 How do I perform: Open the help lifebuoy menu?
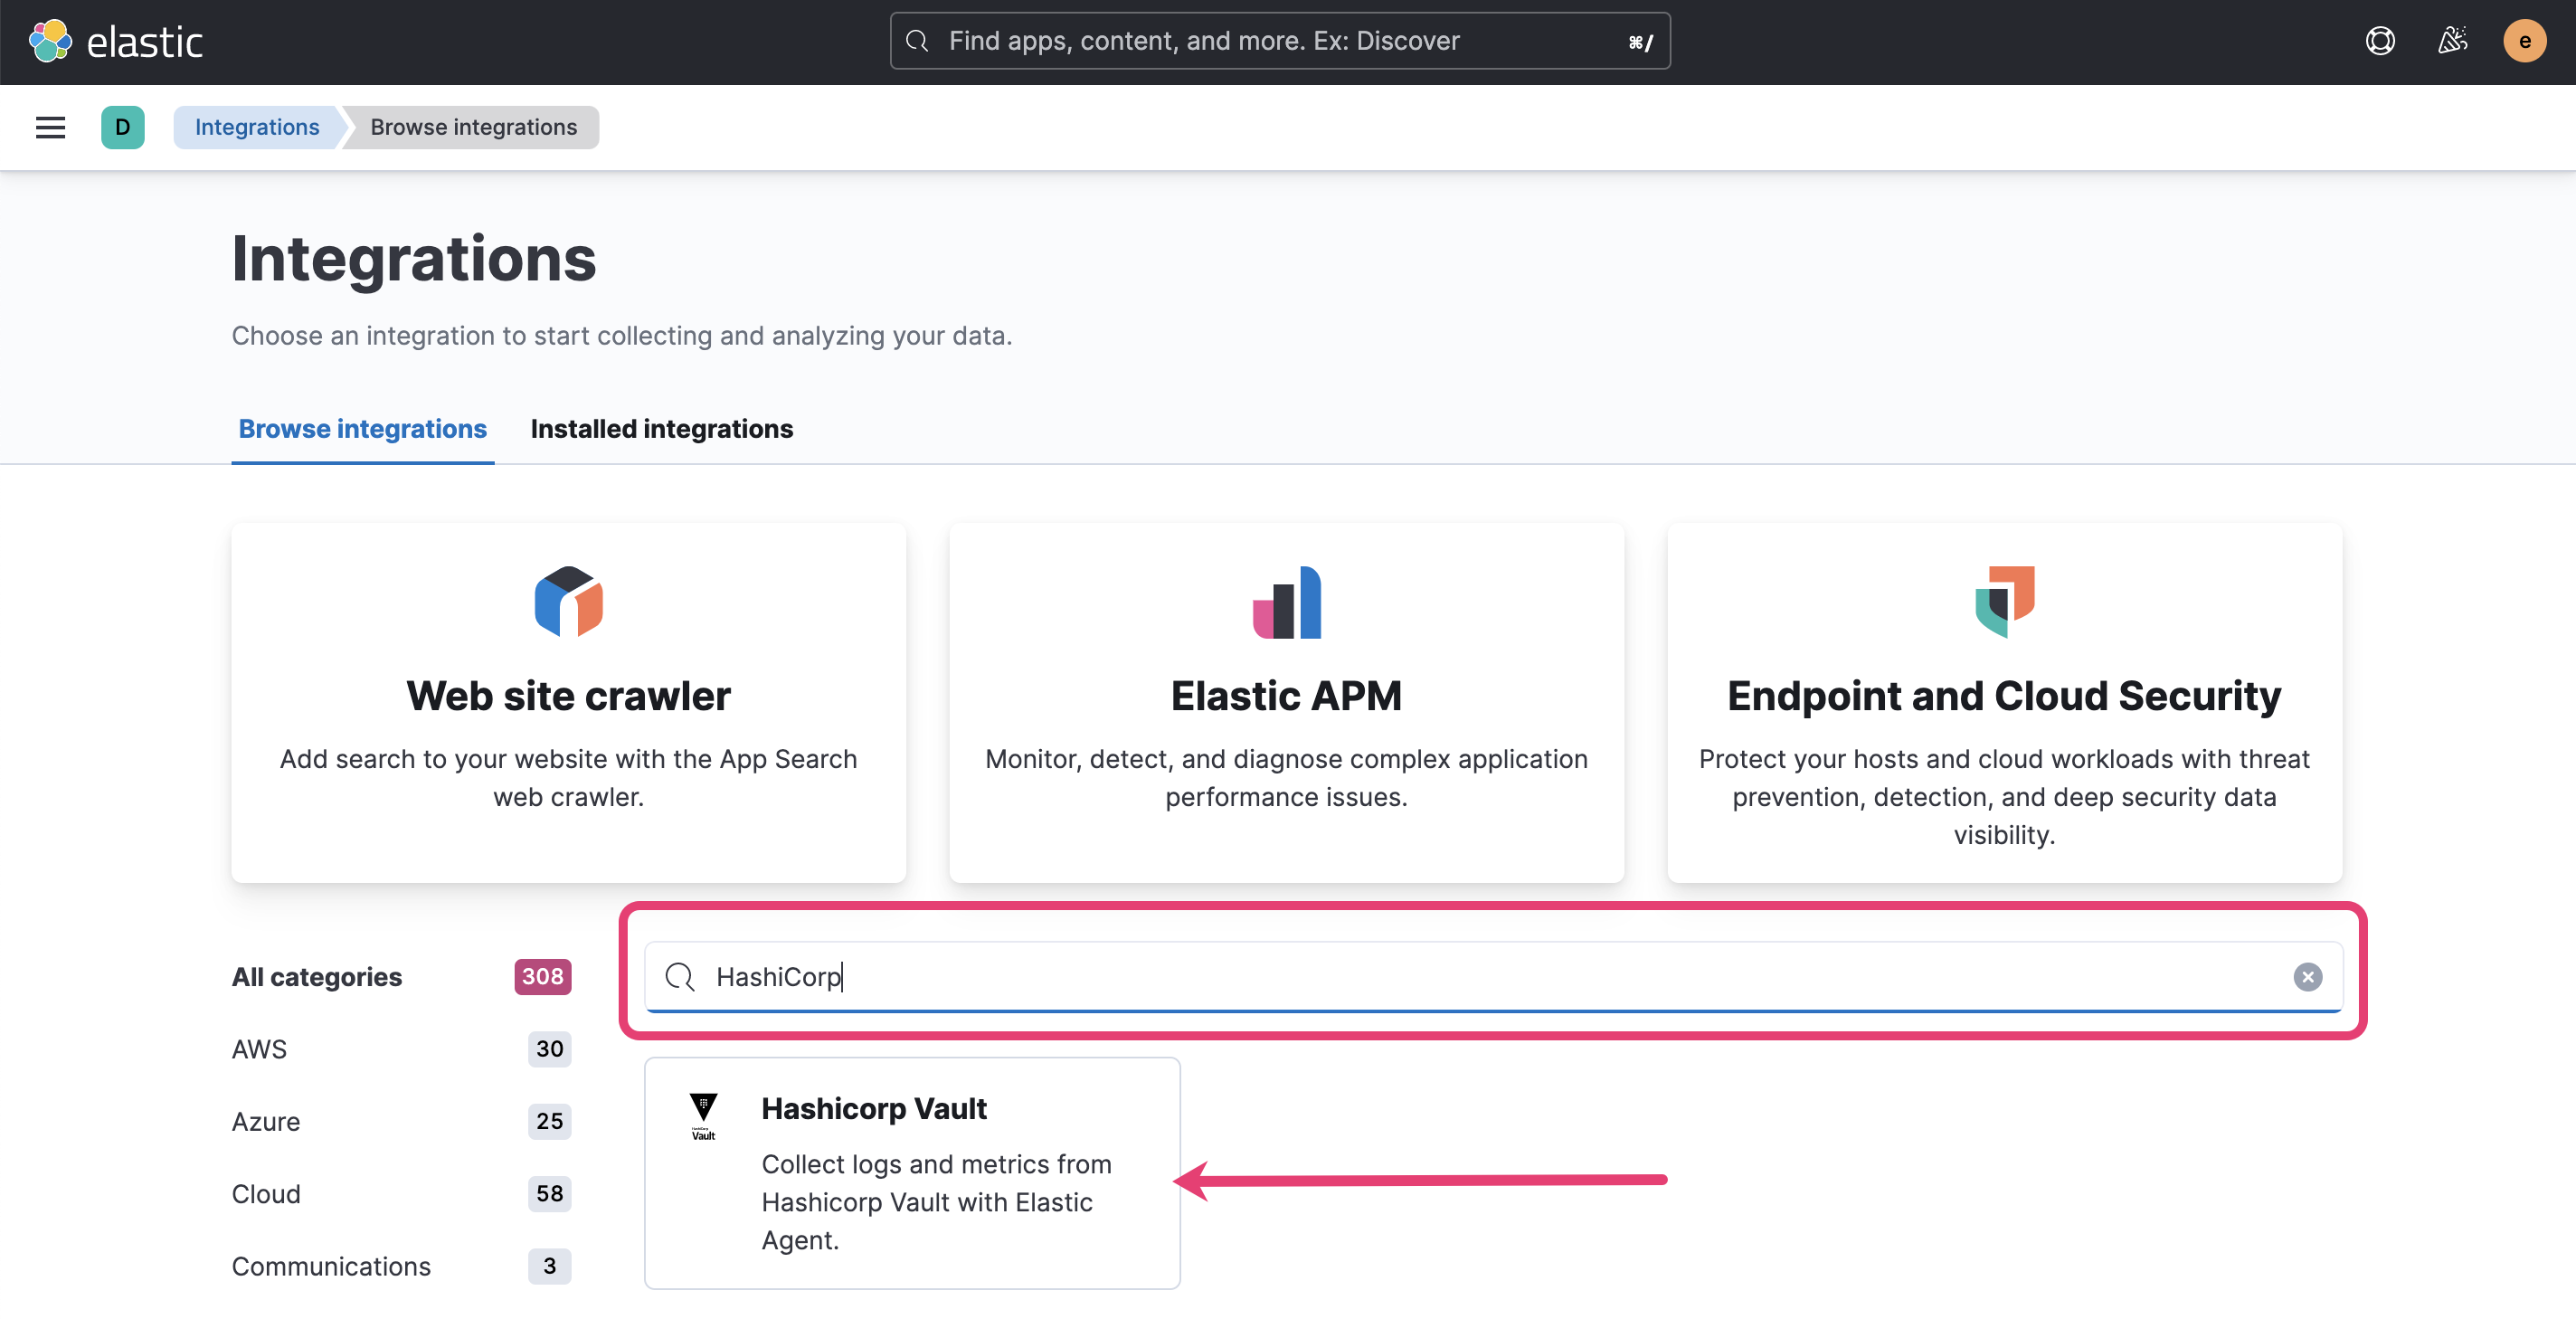point(2380,40)
